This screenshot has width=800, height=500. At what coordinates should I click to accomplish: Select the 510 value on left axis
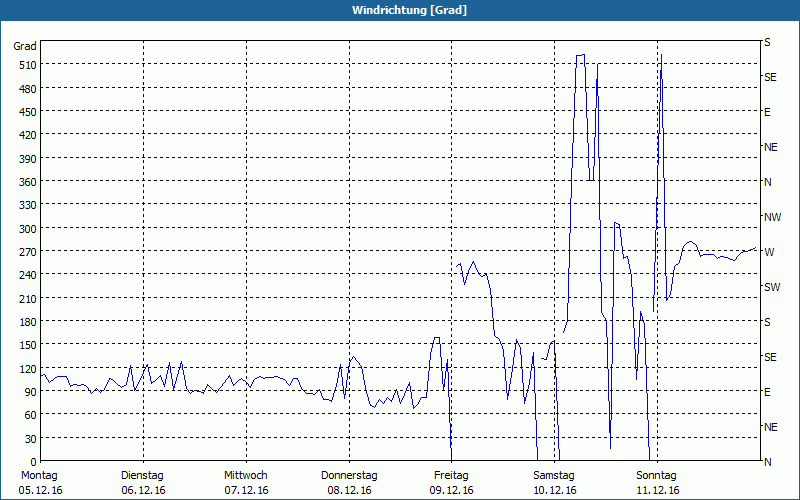(28, 65)
